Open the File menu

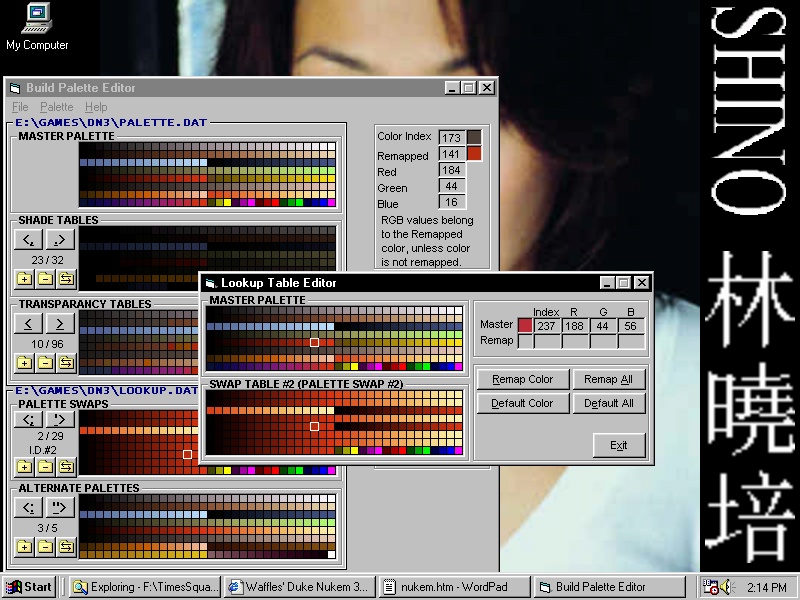point(20,107)
